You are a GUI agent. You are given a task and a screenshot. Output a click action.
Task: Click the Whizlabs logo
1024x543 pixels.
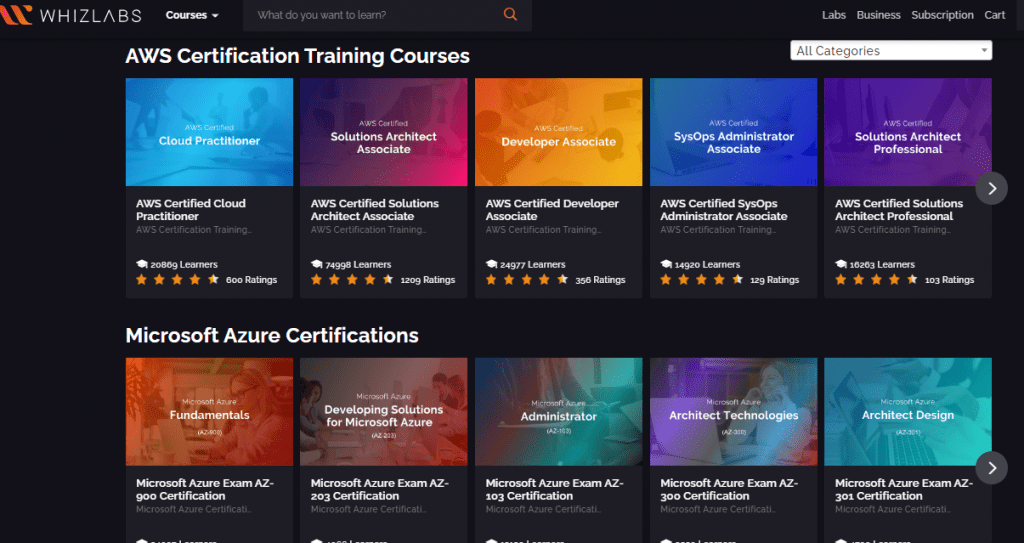71,14
